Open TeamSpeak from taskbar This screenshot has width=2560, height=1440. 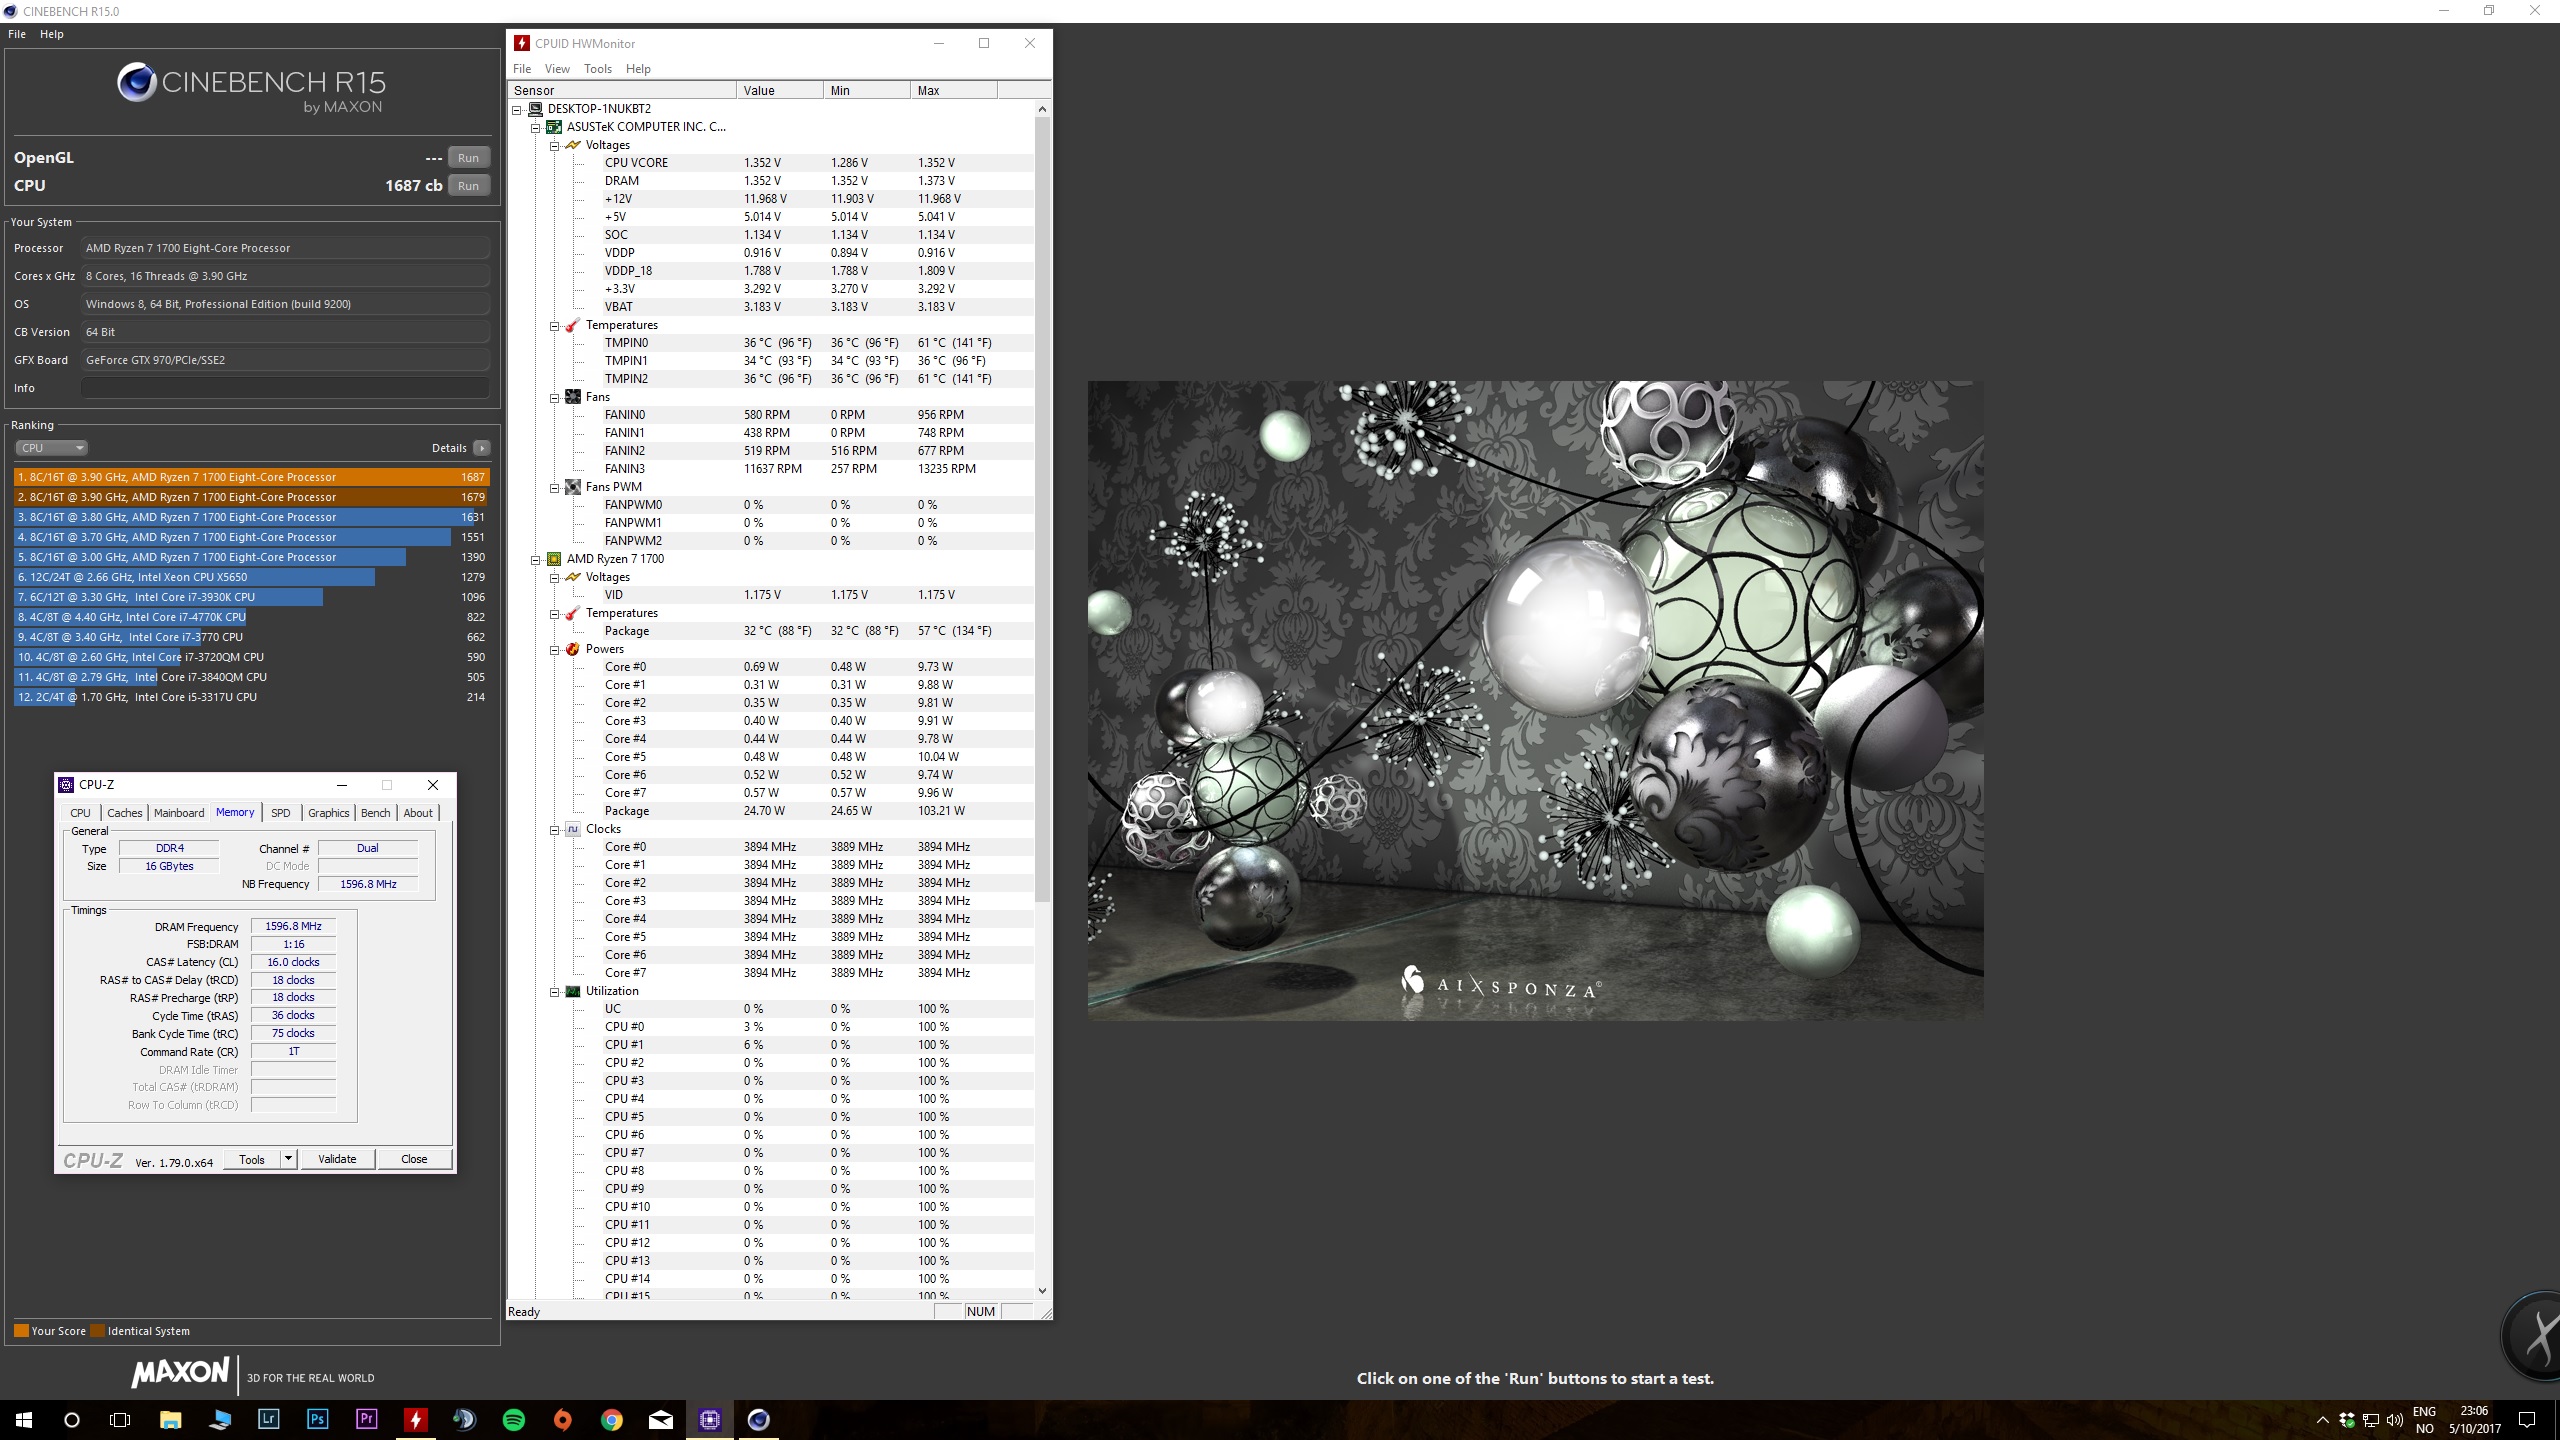(x=465, y=1420)
